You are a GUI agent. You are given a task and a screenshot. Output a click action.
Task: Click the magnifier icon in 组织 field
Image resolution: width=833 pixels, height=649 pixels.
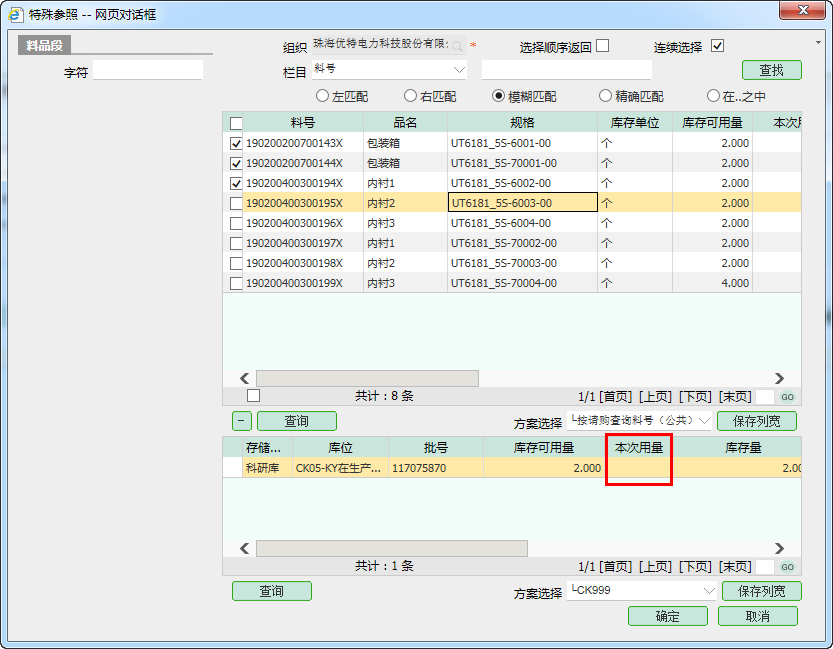pyautogui.click(x=457, y=46)
